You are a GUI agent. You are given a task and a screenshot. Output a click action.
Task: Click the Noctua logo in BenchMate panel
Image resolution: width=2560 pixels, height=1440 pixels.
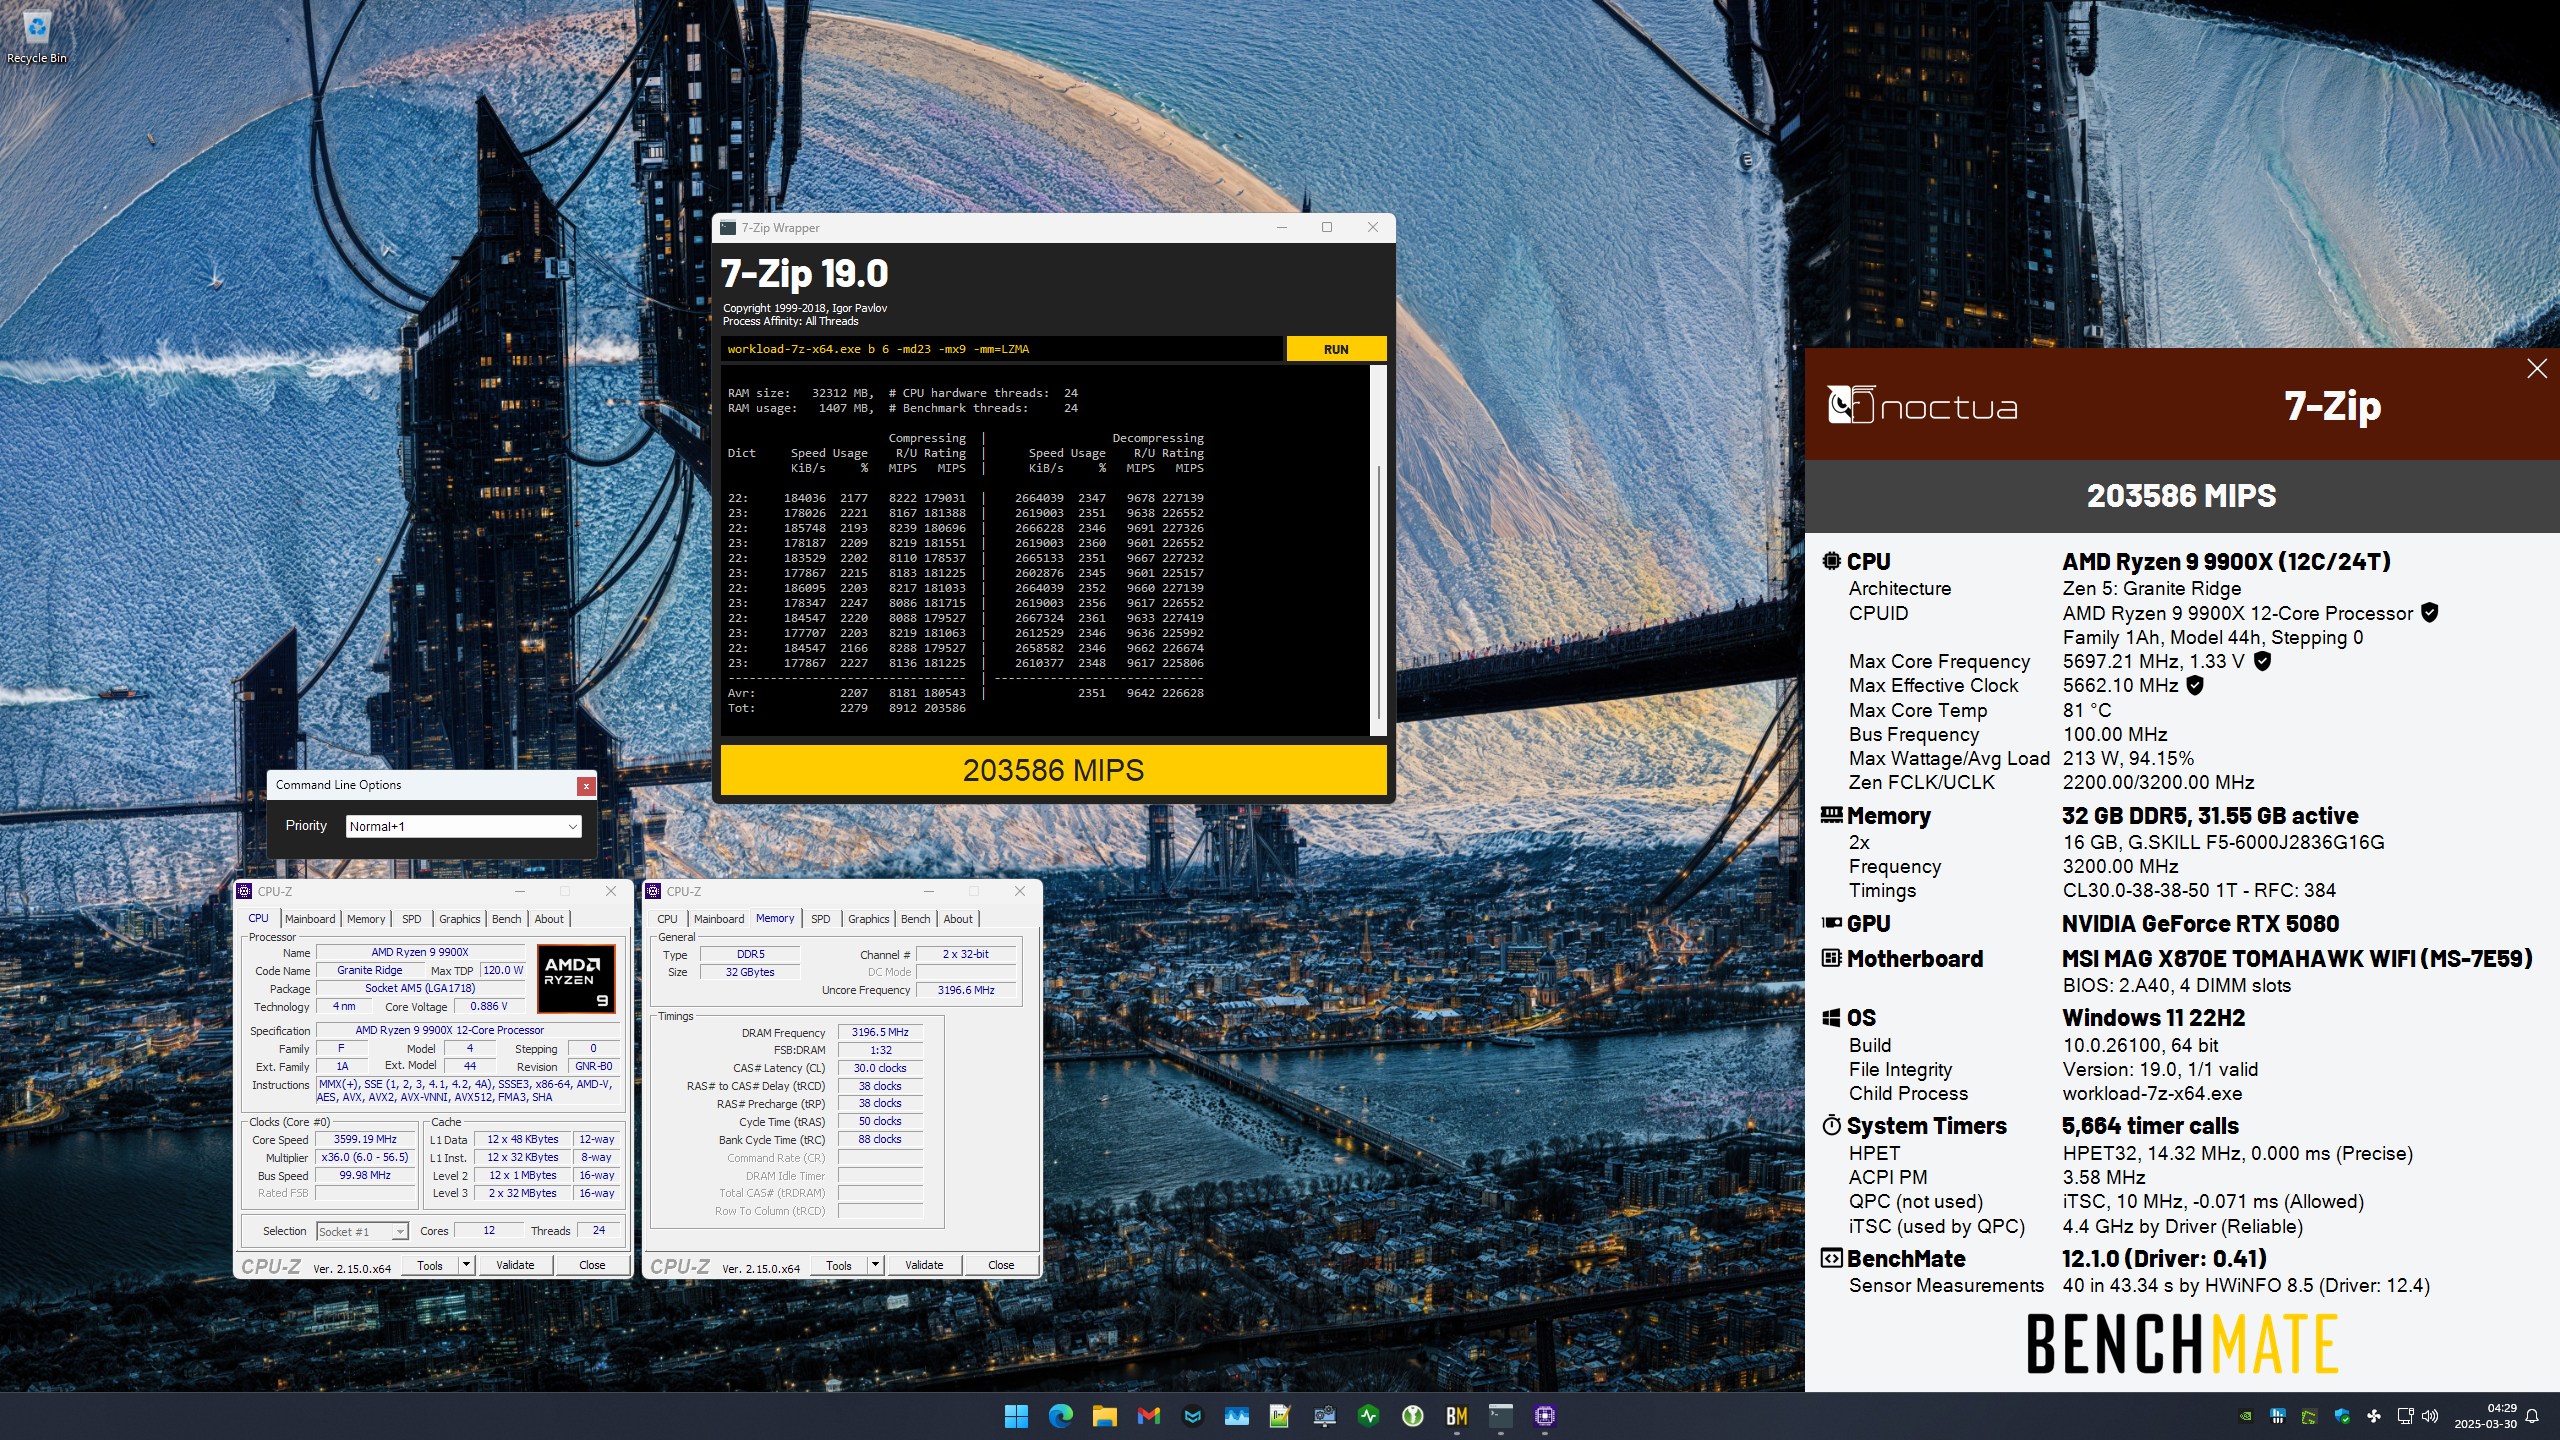click(1922, 405)
